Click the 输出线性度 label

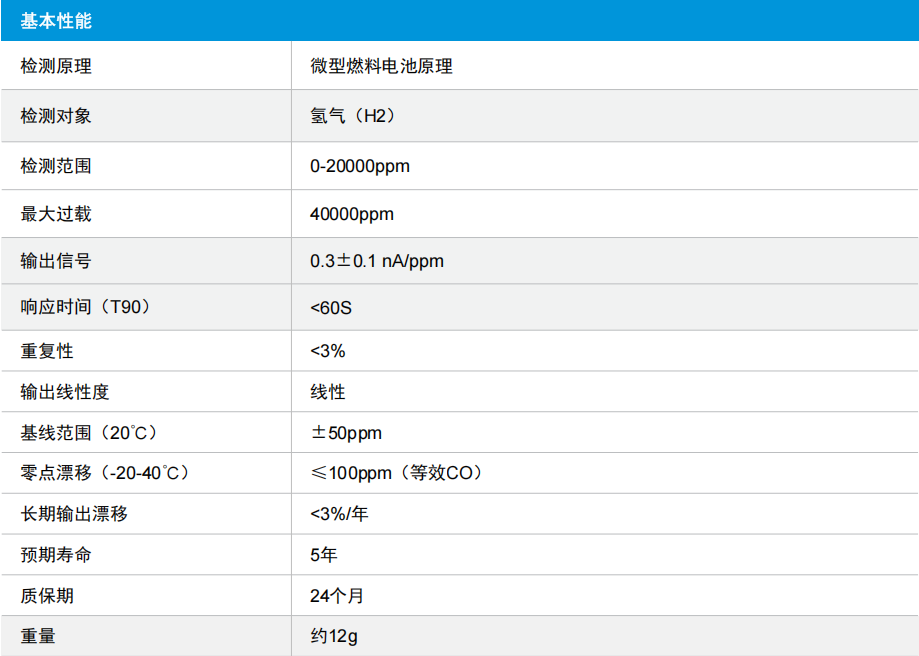pos(64,392)
